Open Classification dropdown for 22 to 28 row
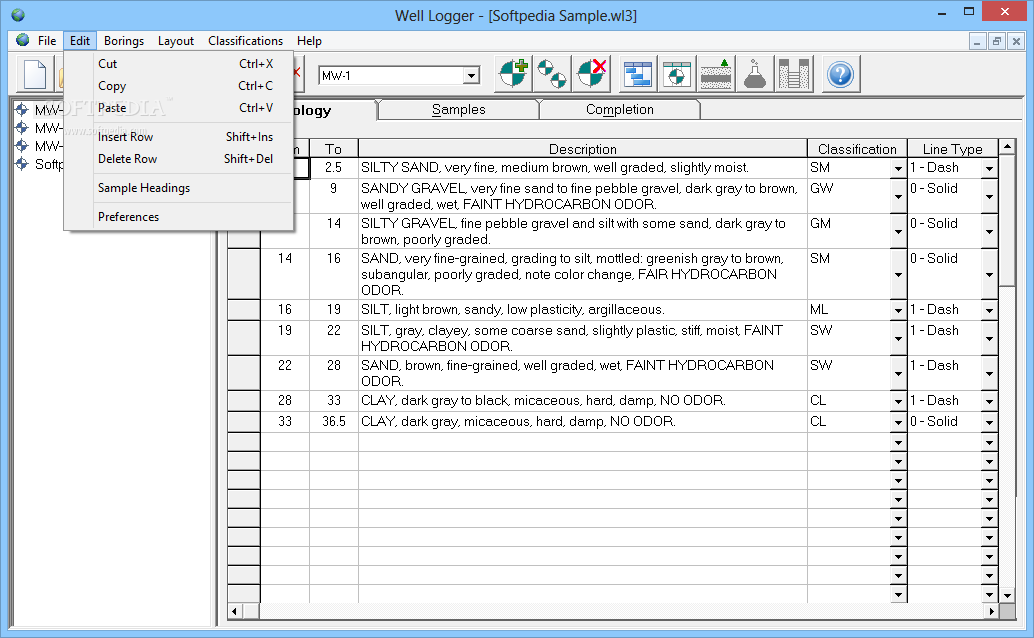The image size is (1034, 638). click(898, 373)
